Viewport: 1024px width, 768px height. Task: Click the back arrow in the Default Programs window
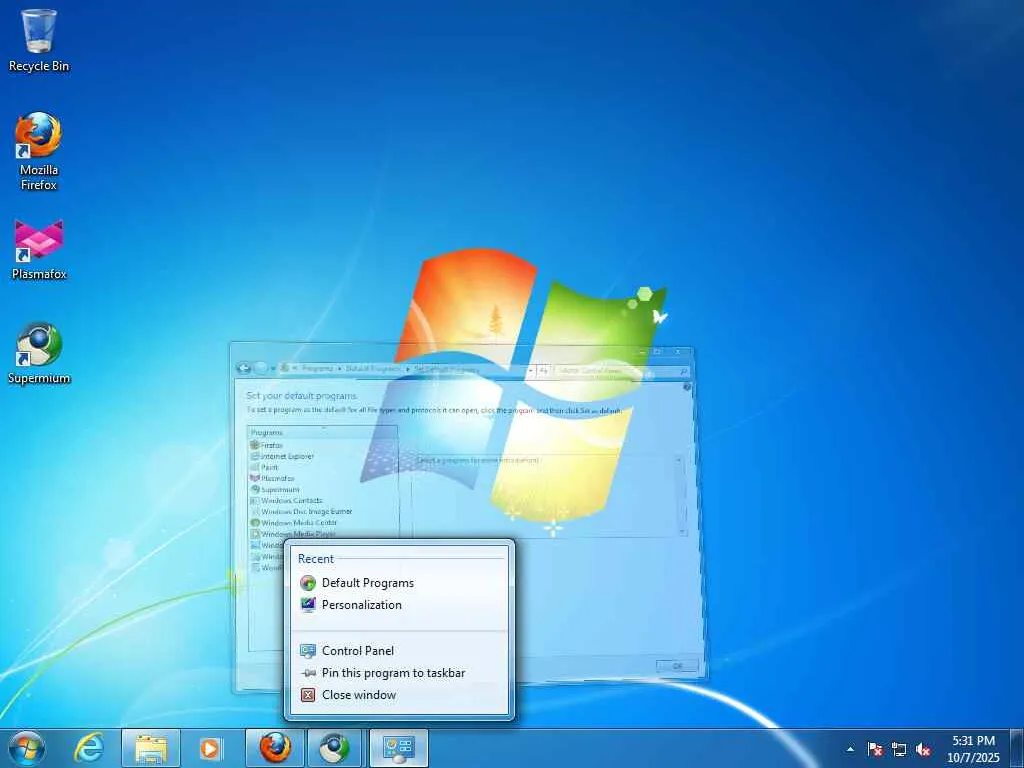244,368
